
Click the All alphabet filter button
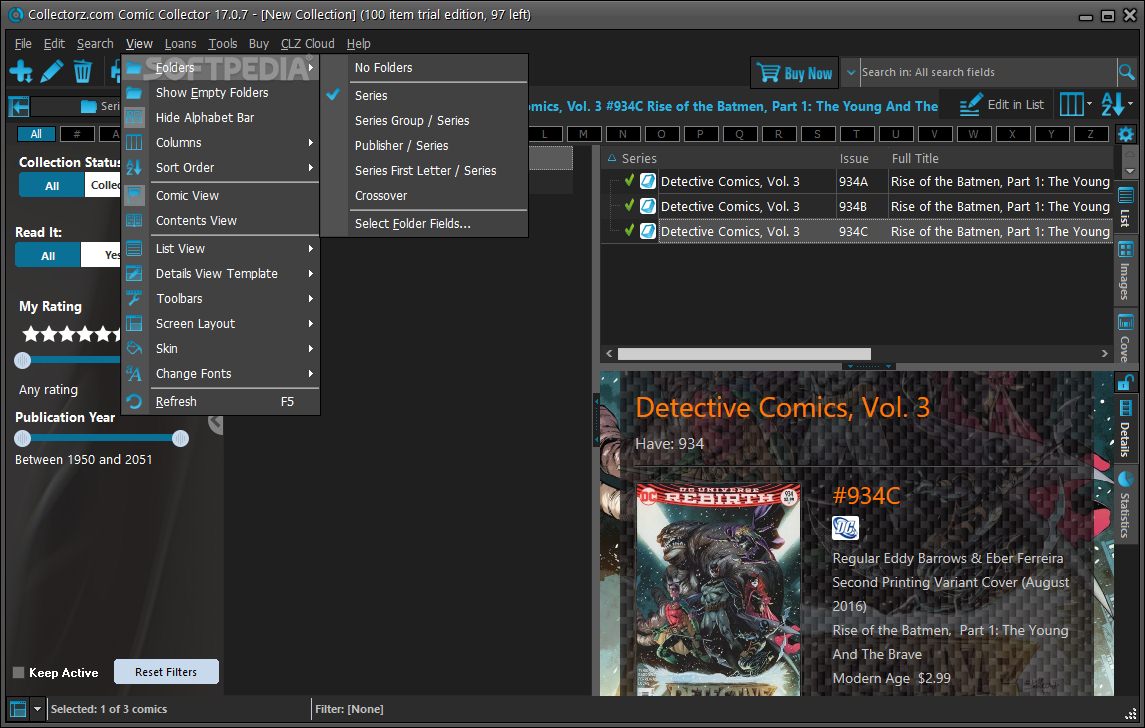tap(36, 134)
